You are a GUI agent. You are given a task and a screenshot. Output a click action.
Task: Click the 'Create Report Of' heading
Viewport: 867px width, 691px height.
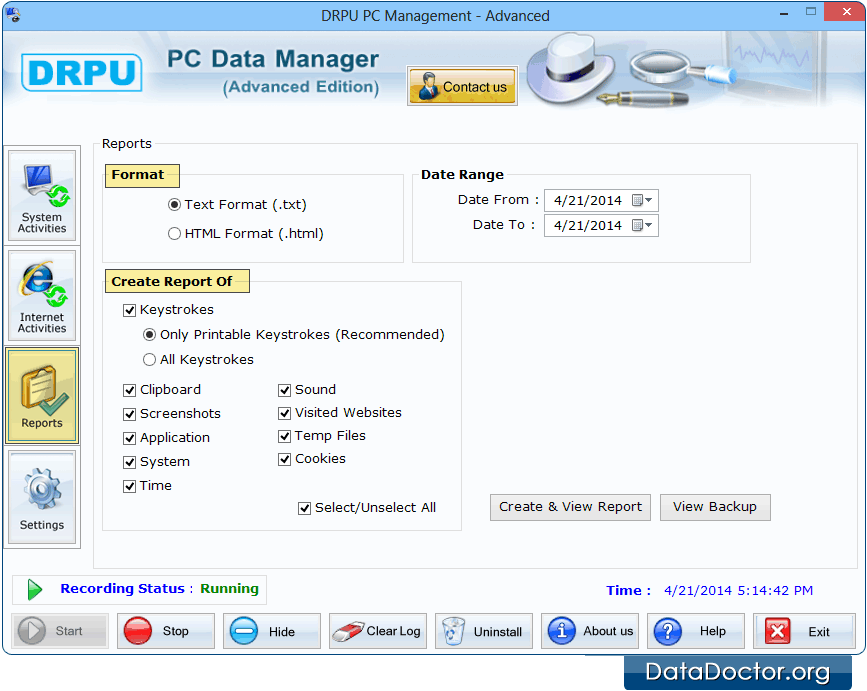point(171,281)
